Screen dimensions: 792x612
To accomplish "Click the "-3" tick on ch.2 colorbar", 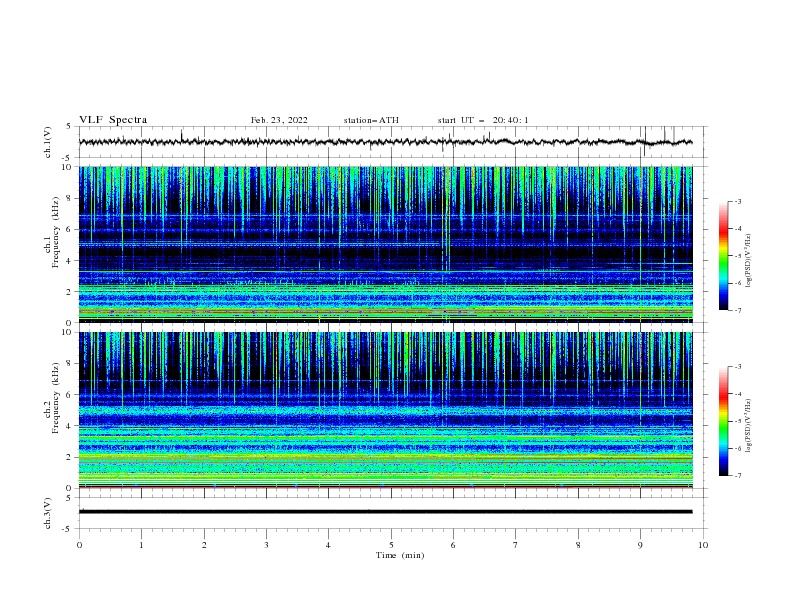I will pyautogui.click(x=737, y=367).
